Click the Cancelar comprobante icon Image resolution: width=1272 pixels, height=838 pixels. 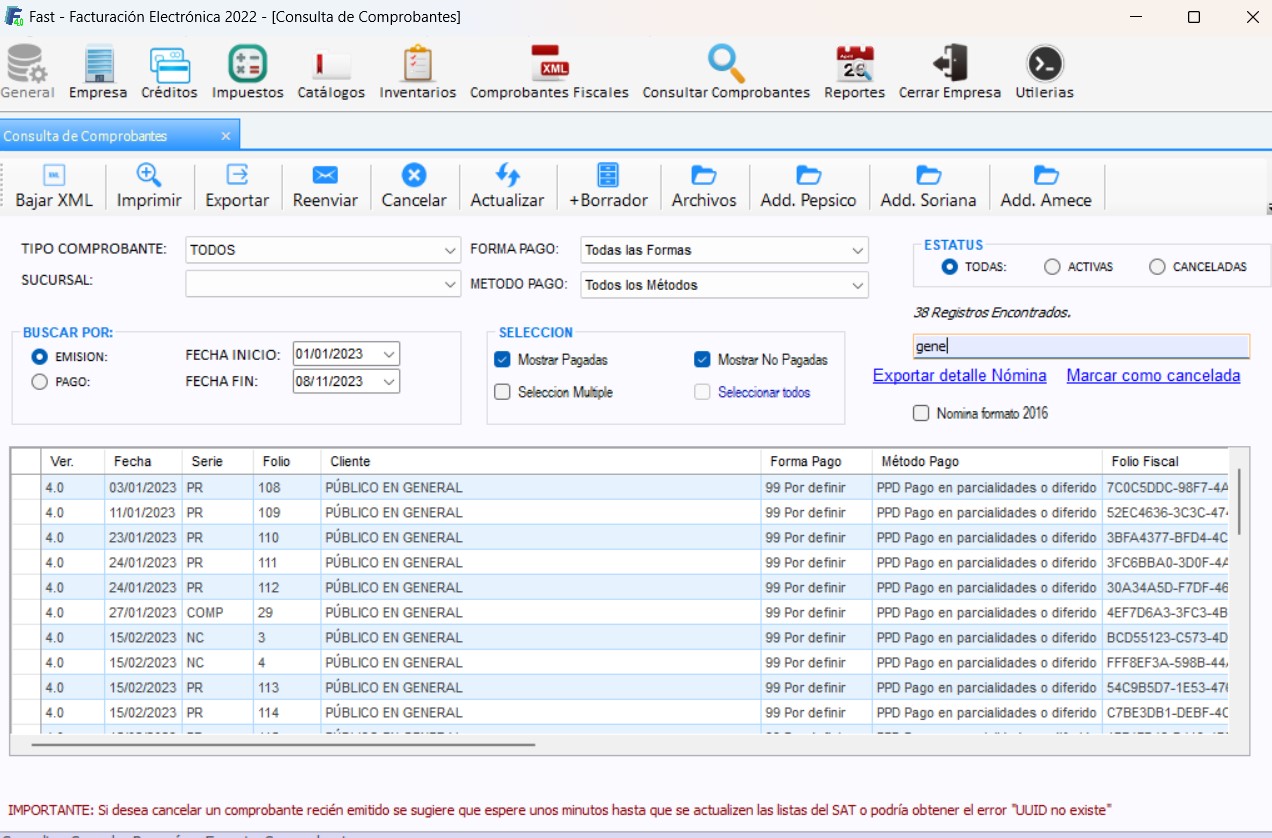coord(414,176)
